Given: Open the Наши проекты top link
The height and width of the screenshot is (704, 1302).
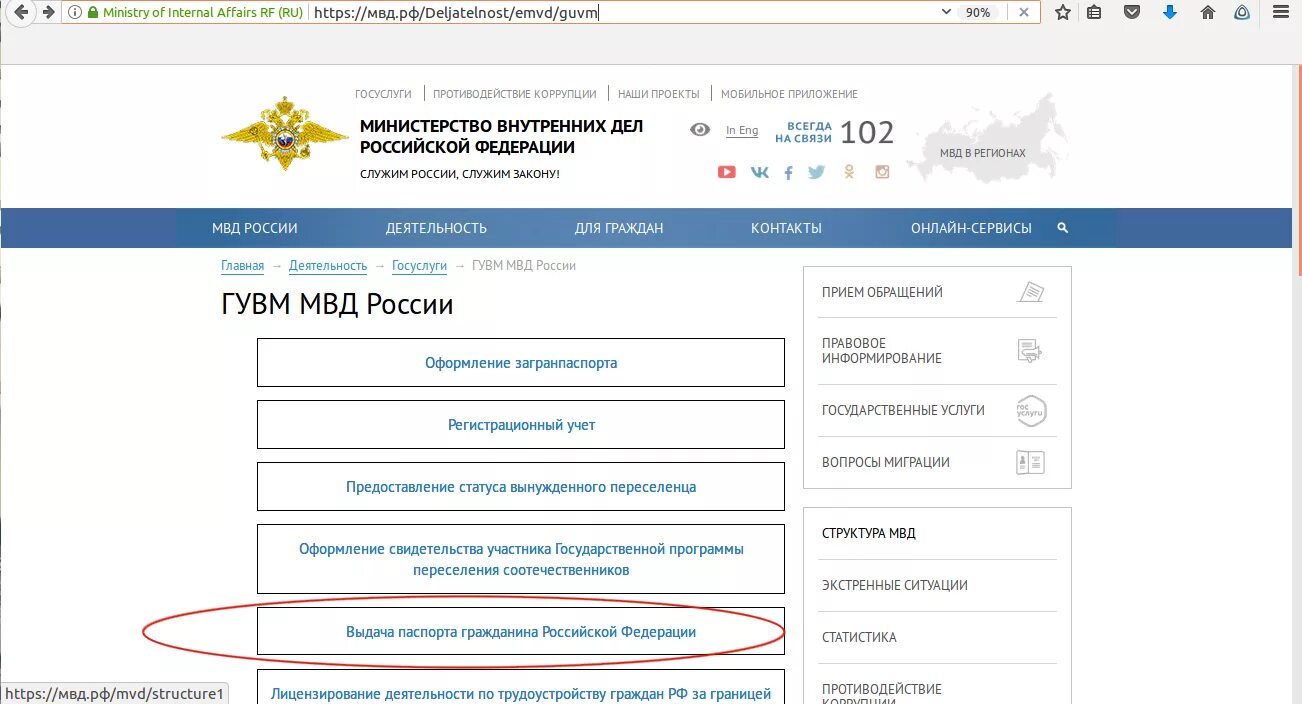Looking at the screenshot, I should click(x=658, y=94).
